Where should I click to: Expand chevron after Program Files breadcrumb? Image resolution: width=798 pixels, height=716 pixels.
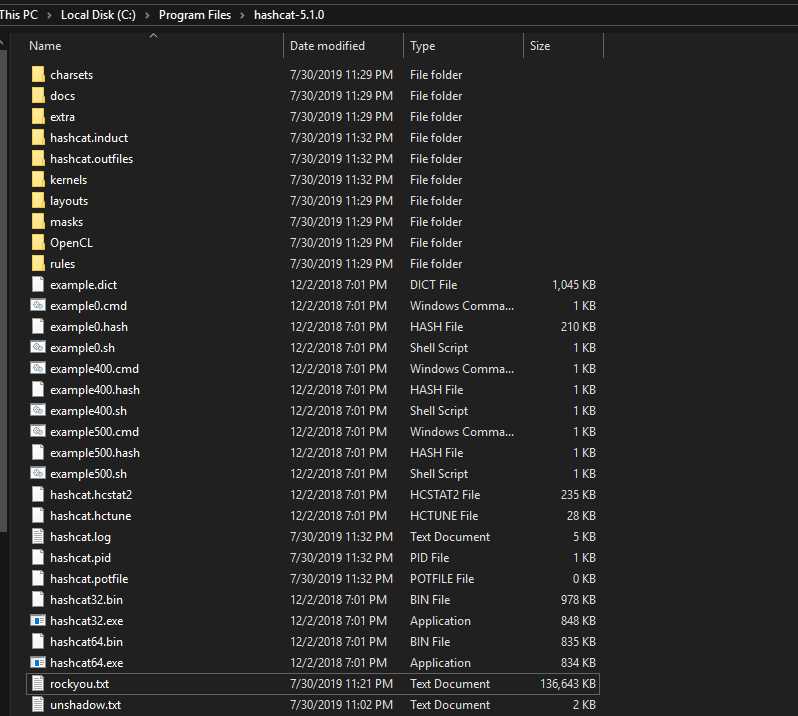(242, 15)
